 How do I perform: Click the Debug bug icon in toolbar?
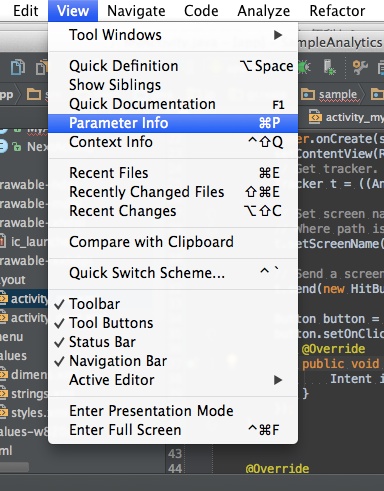click(304, 67)
